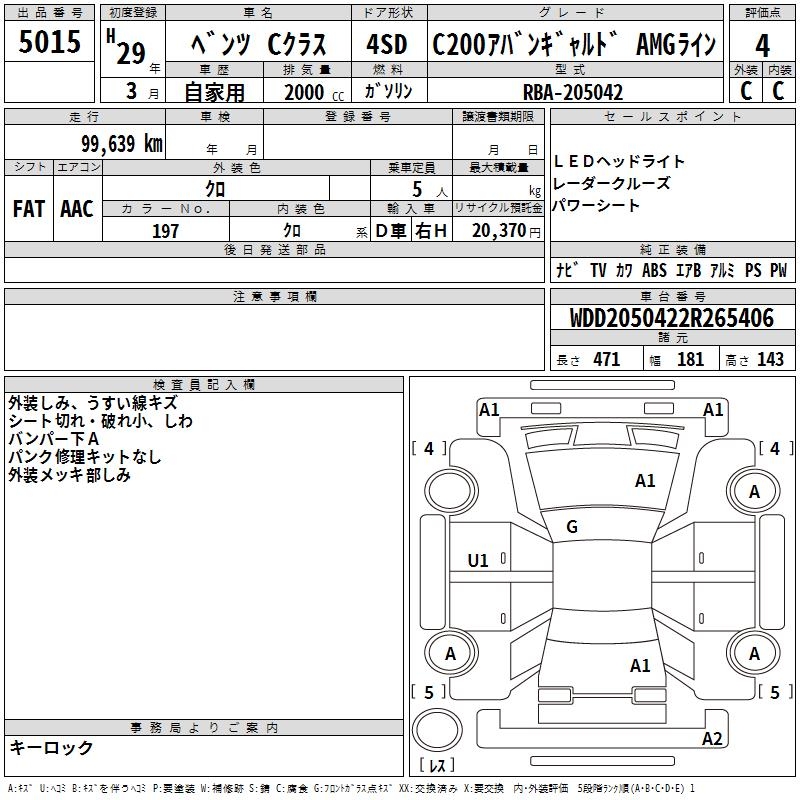The height and width of the screenshot is (800, 800).
Task: Click the FAT shift type cell
Action: point(28,209)
